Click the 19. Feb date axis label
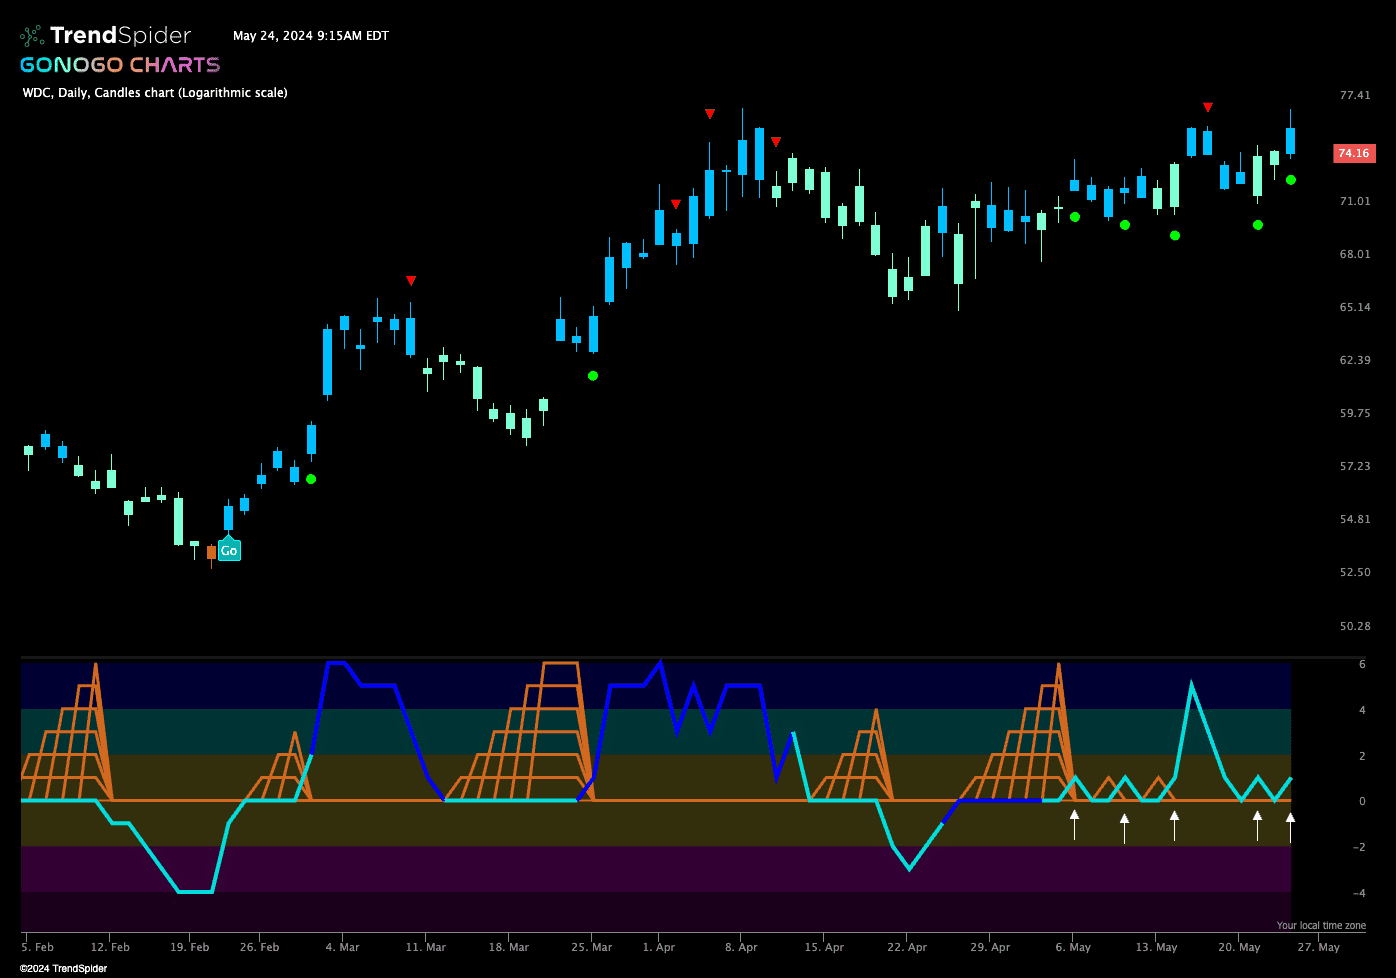 (x=190, y=947)
